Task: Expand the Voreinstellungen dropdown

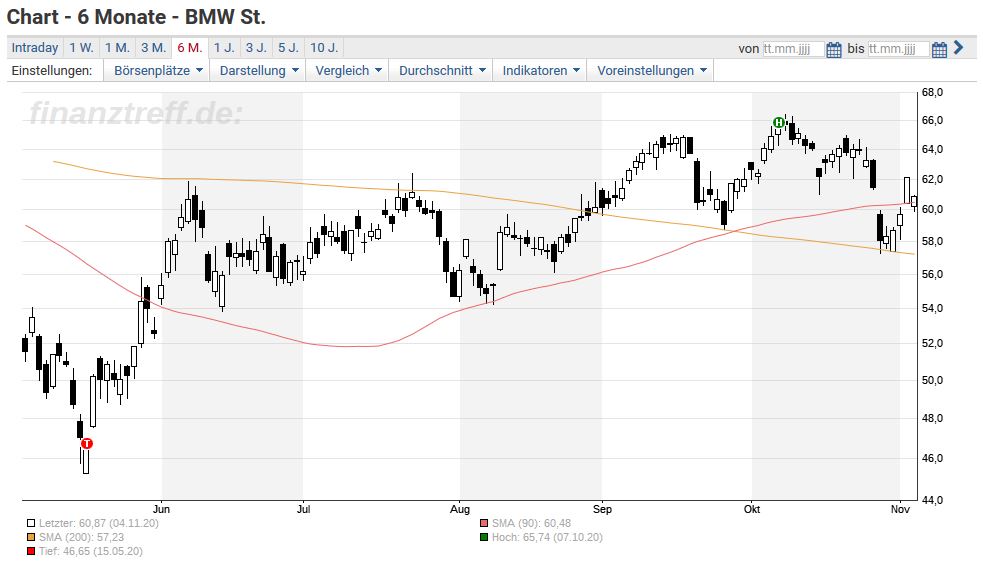Action: (x=651, y=71)
